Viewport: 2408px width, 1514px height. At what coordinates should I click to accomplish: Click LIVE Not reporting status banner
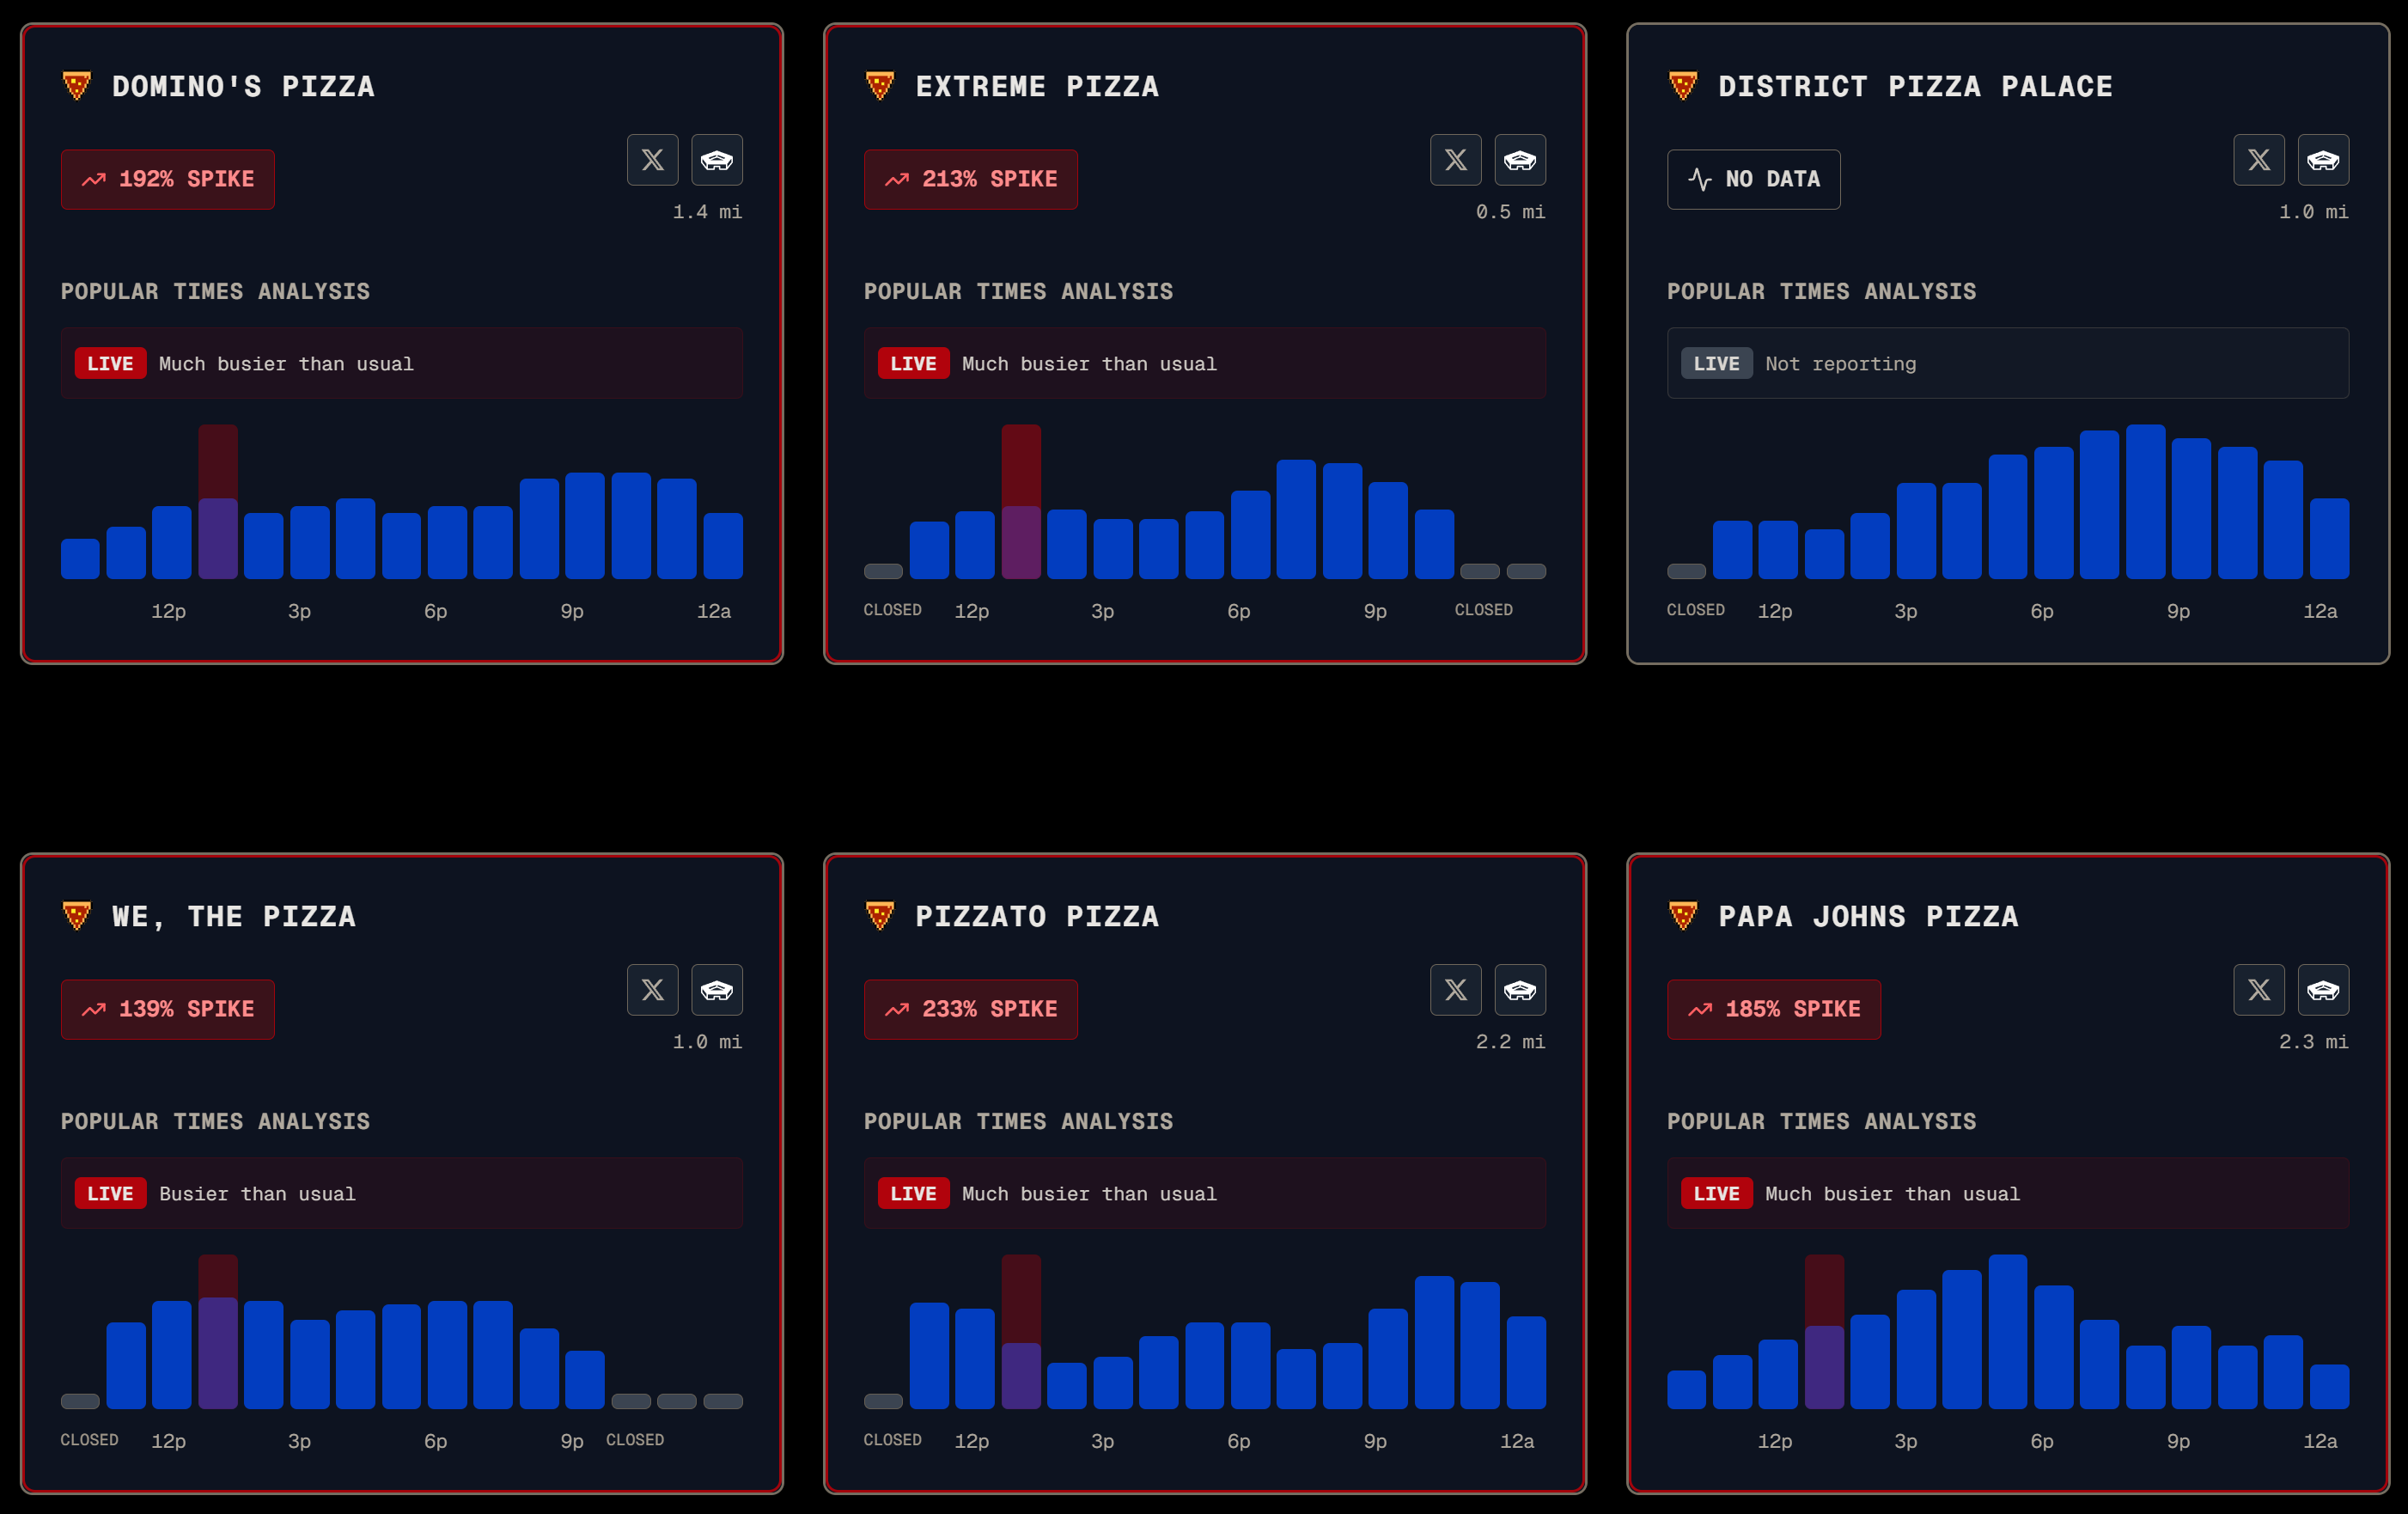click(2008, 363)
